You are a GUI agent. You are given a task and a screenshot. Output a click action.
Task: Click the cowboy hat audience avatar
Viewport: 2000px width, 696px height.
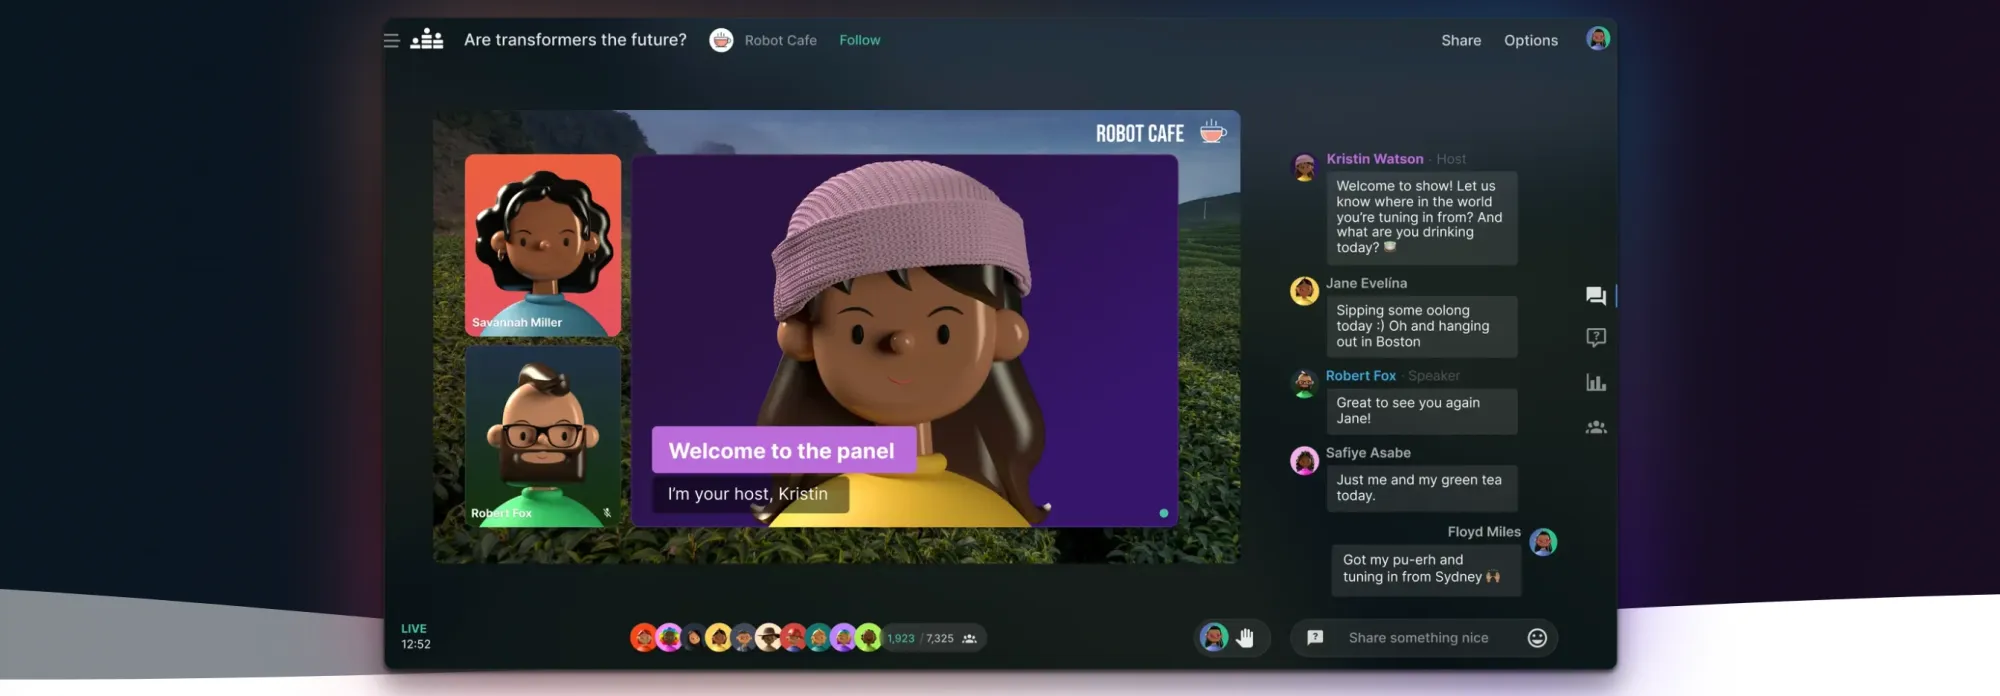769,638
